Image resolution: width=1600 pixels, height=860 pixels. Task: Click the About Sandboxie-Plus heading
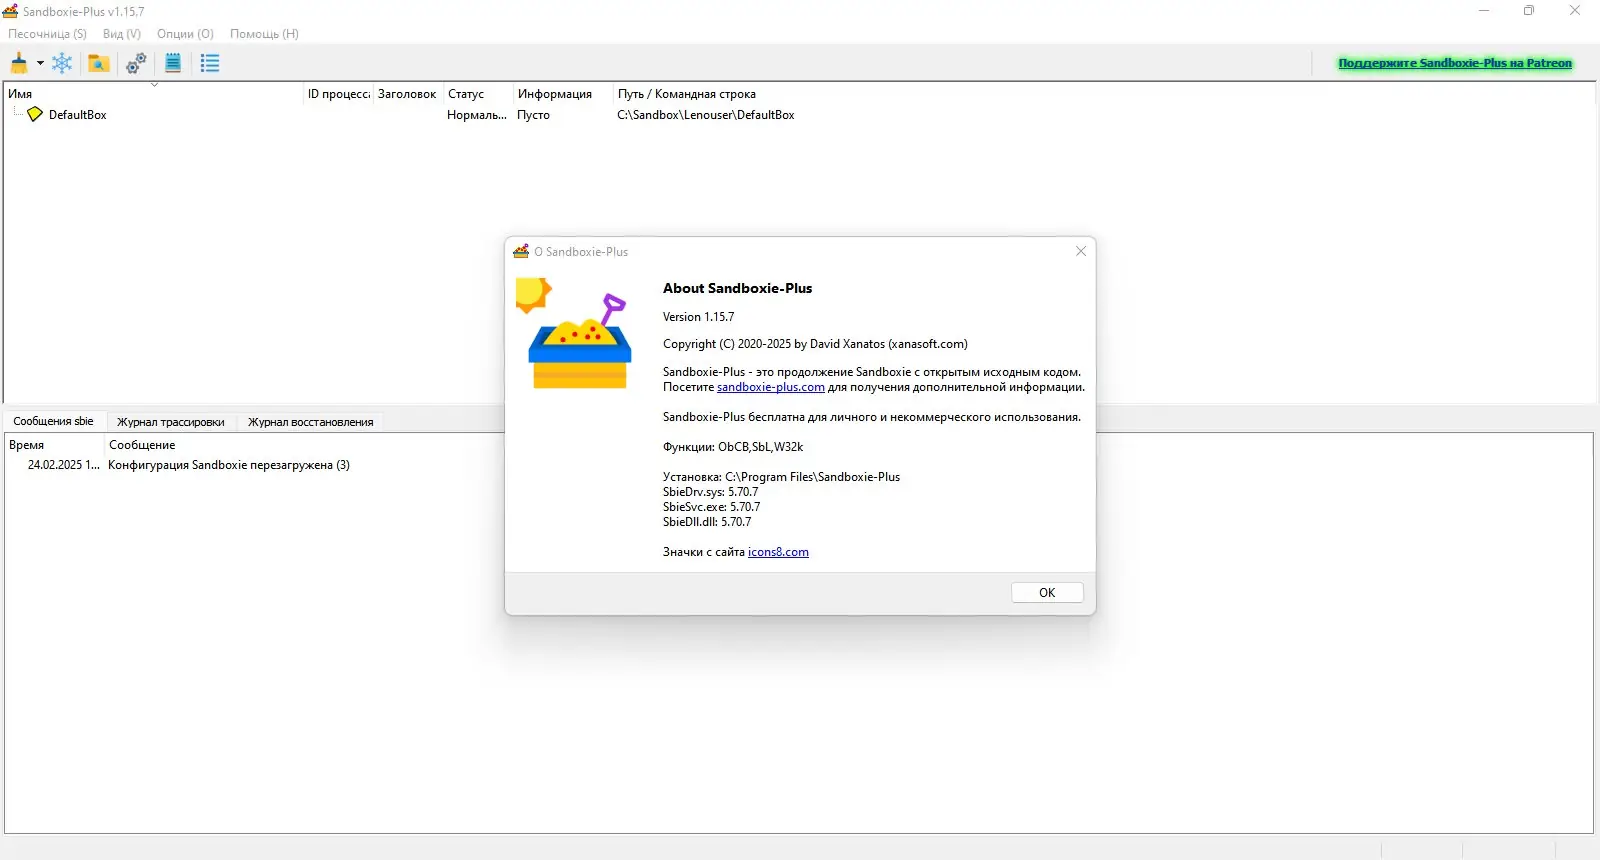[737, 288]
